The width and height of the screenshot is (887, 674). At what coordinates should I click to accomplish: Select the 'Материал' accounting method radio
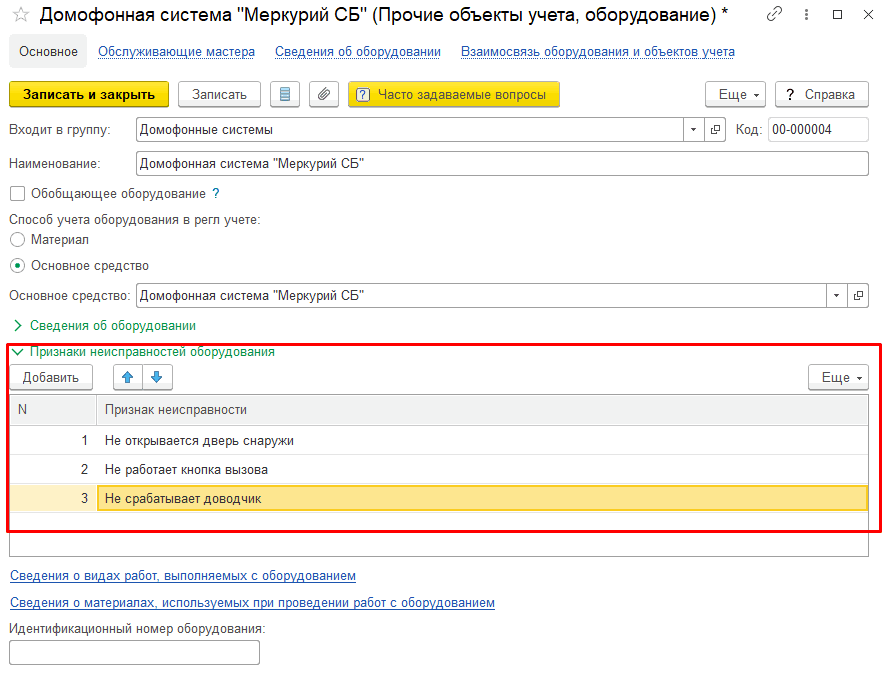[x=18, y=239]
